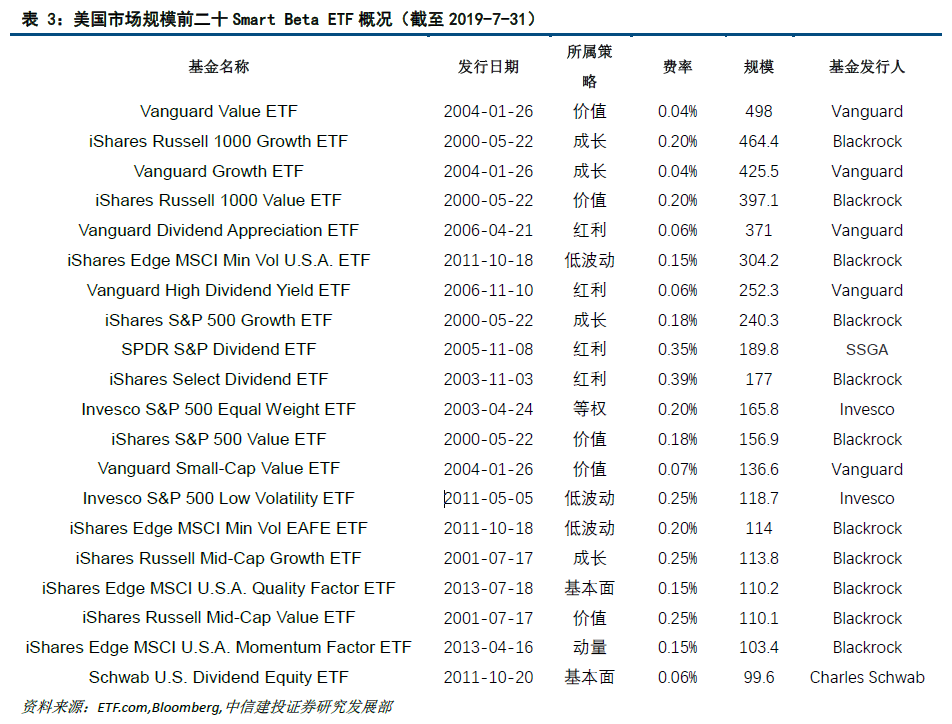
Task: Click the 0.35% fee cell
Action: click(x=677, y=349)
